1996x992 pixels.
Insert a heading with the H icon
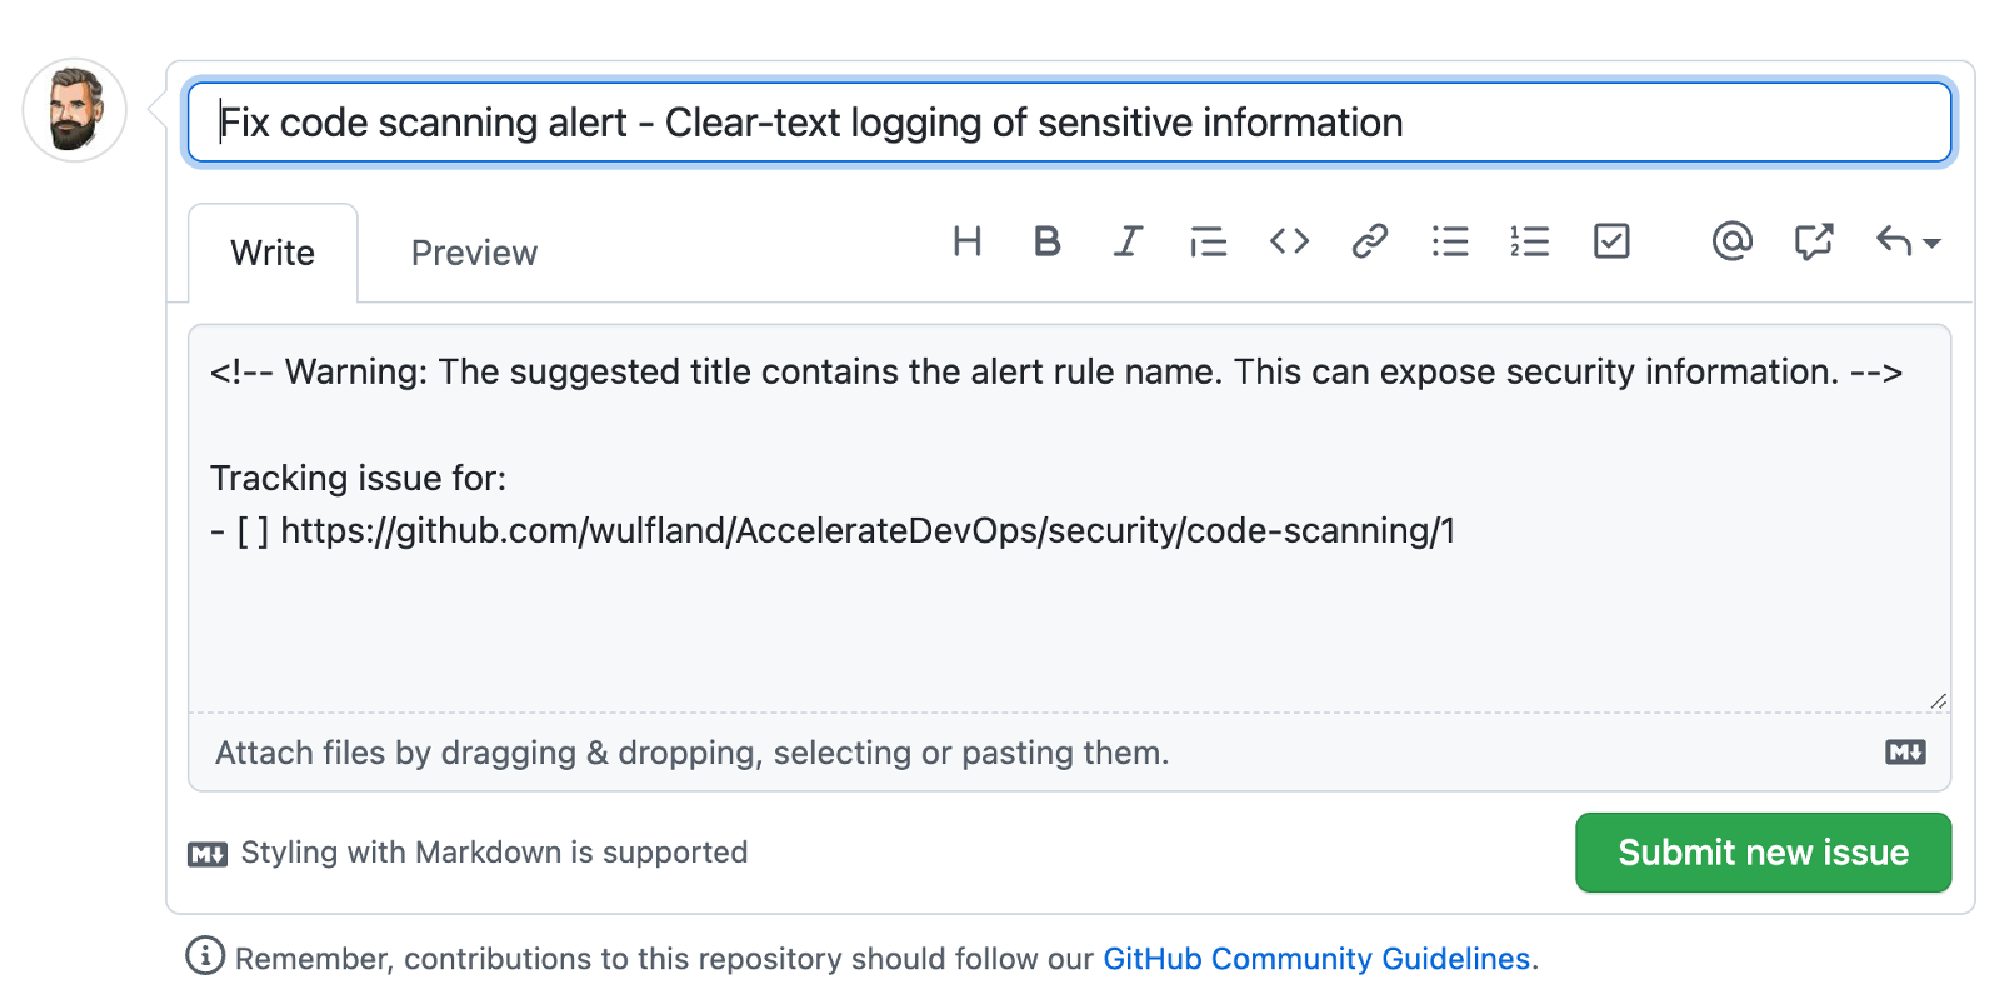pos(967,241)
